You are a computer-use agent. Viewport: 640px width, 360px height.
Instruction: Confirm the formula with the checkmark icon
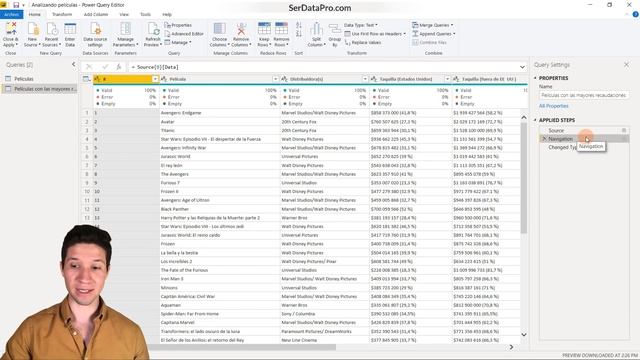(105, 67)
